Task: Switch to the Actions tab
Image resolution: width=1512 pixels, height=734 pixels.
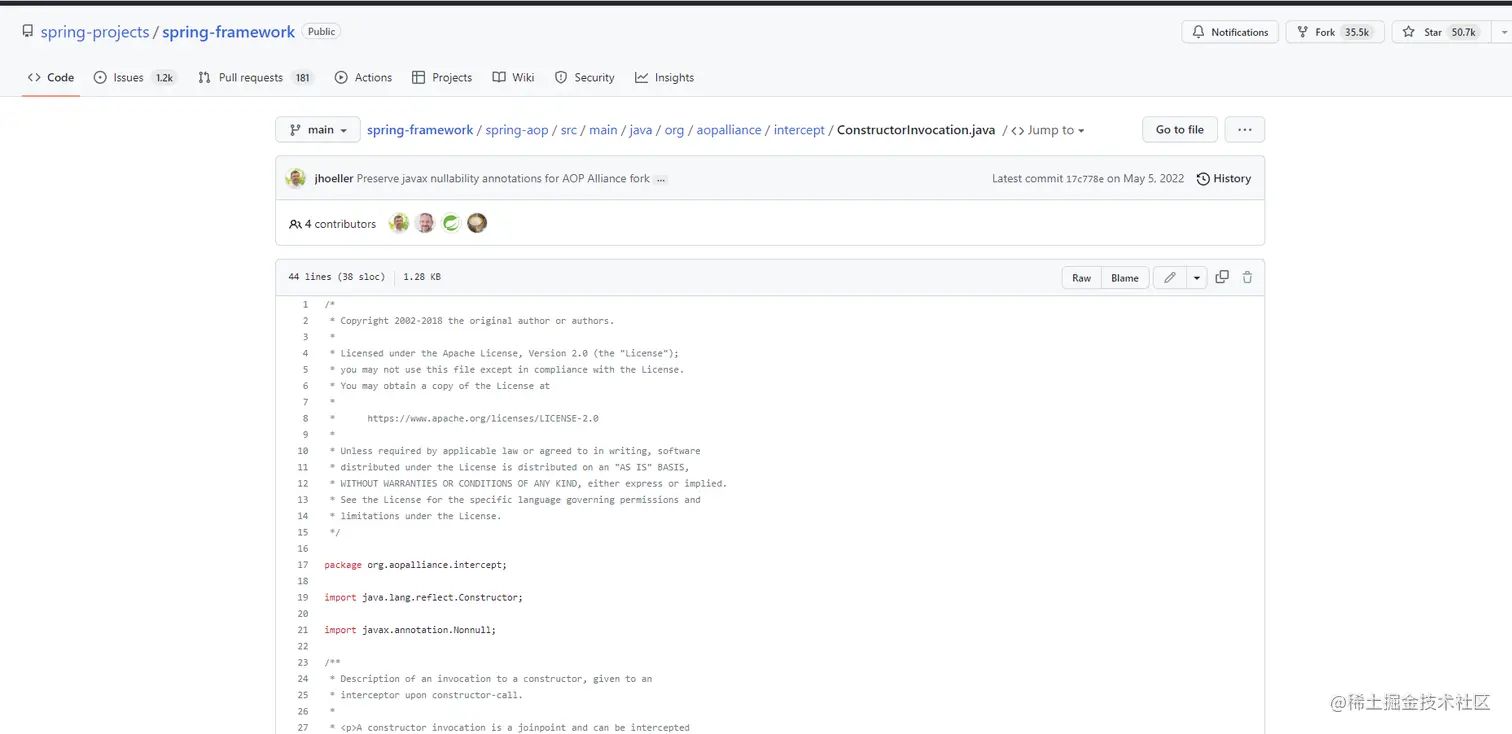Action: tap(363, 77)
